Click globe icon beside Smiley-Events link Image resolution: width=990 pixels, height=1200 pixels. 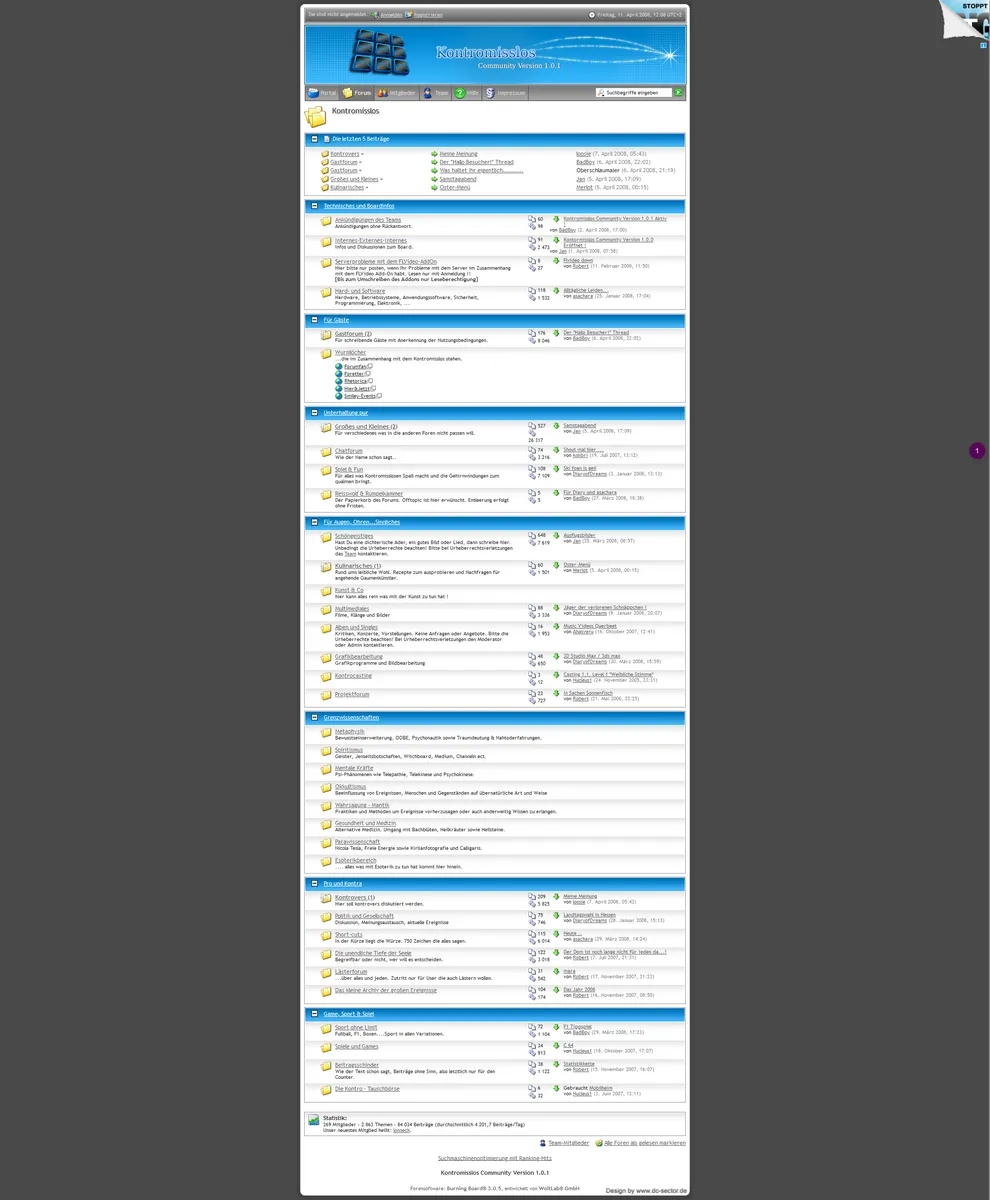point(339,396)
